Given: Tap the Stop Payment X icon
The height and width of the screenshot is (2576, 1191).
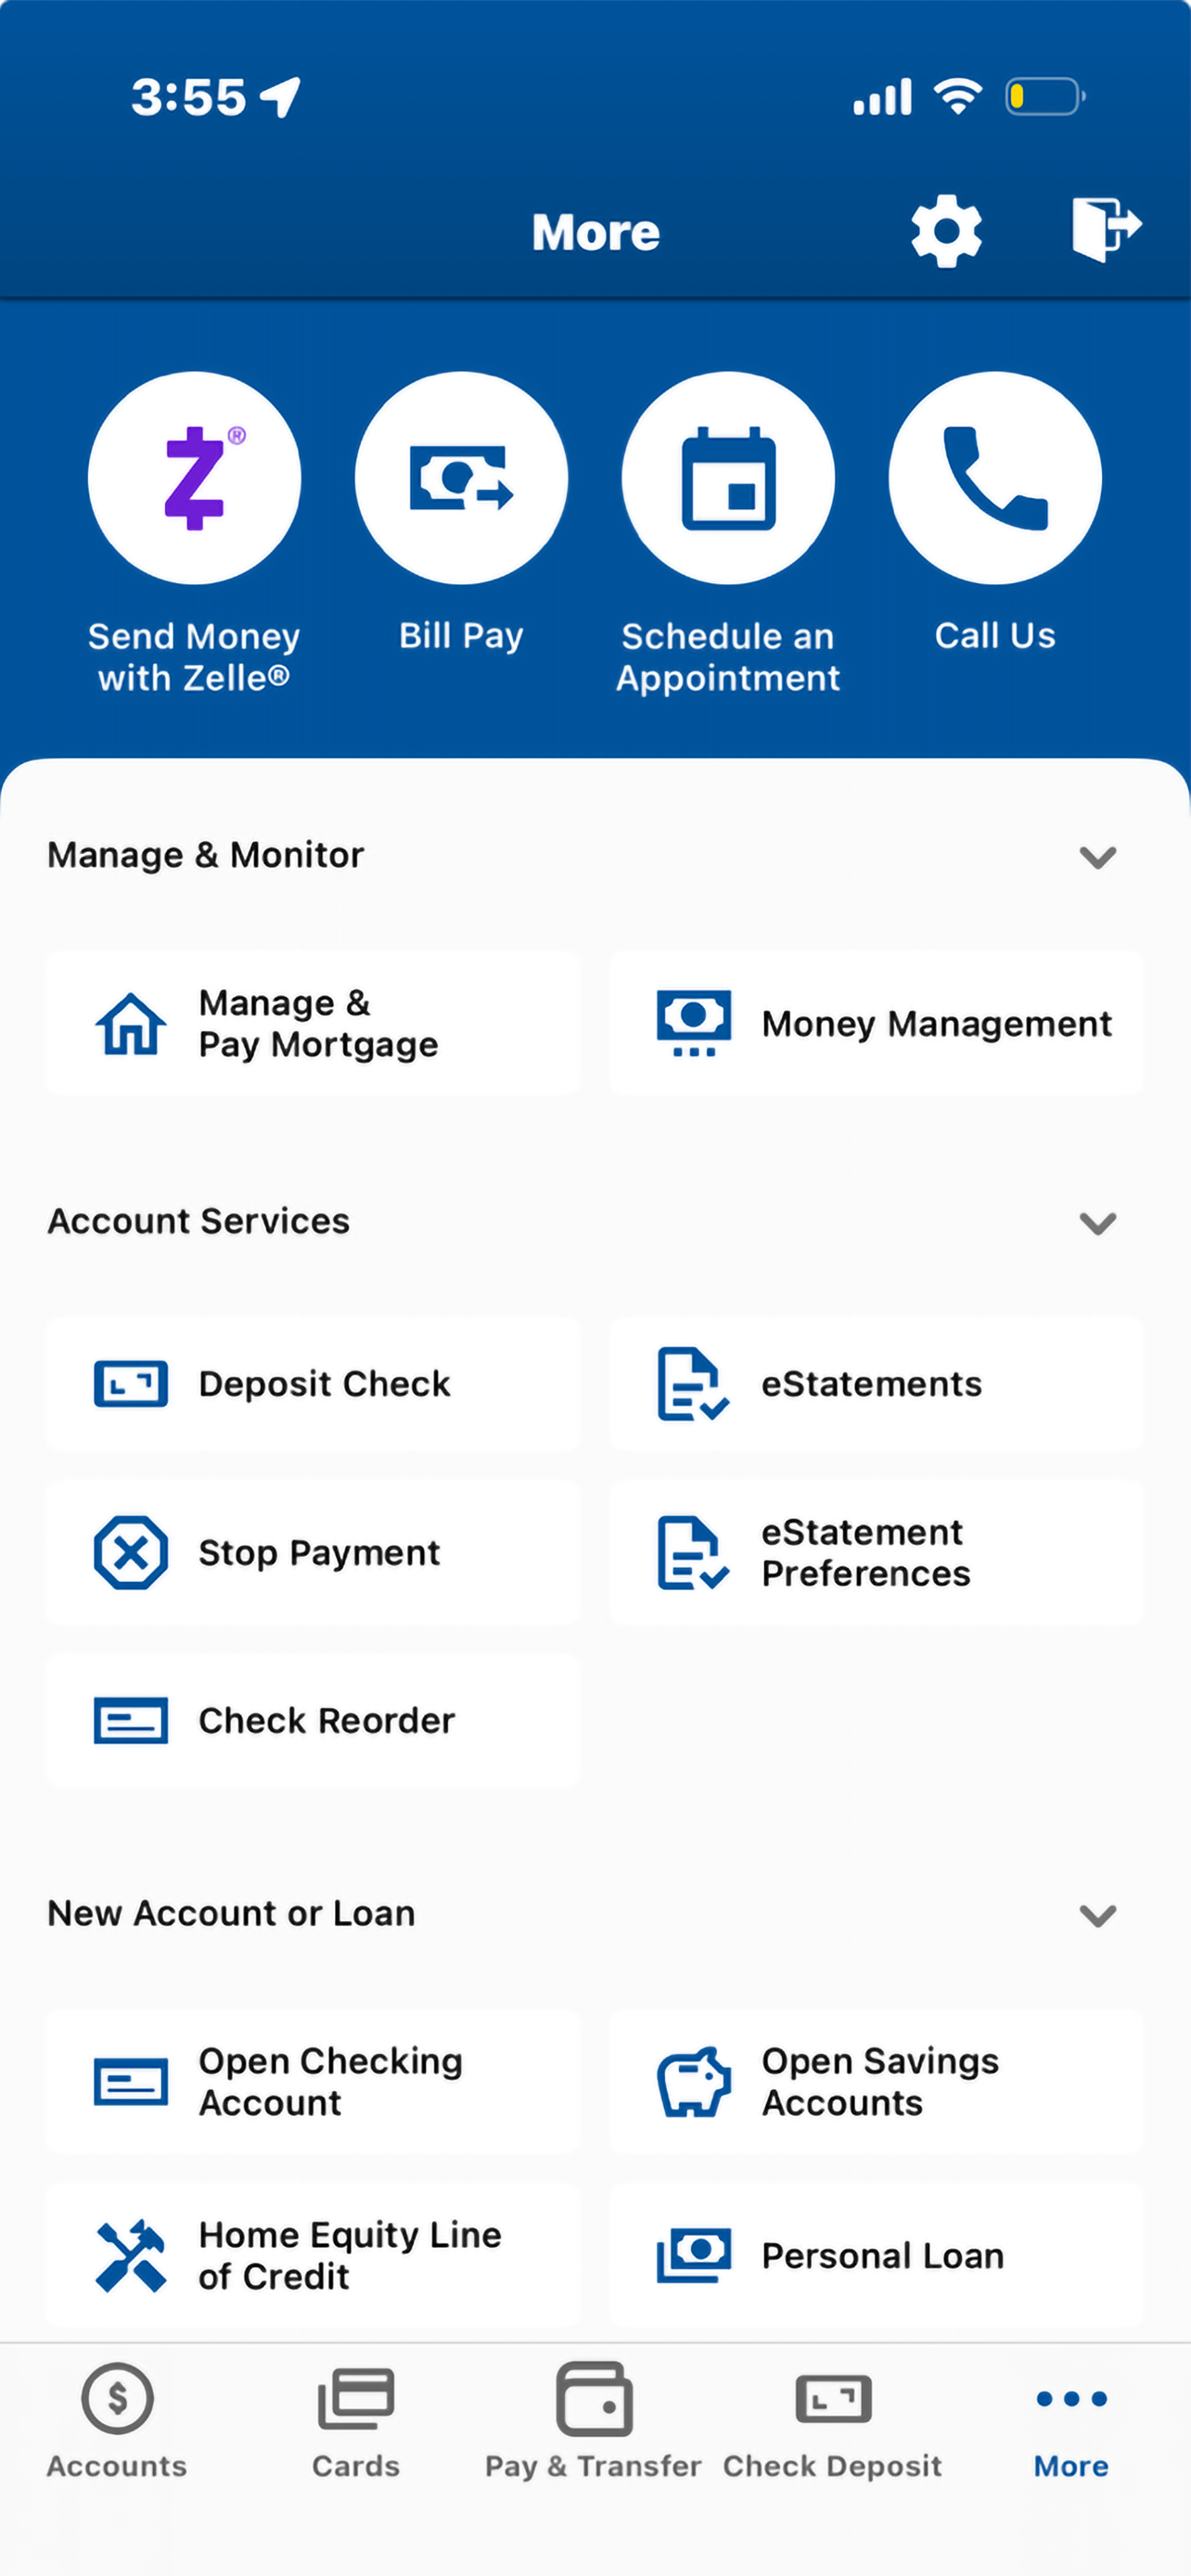Looking at the screenshot, I should pos(131,1552).
